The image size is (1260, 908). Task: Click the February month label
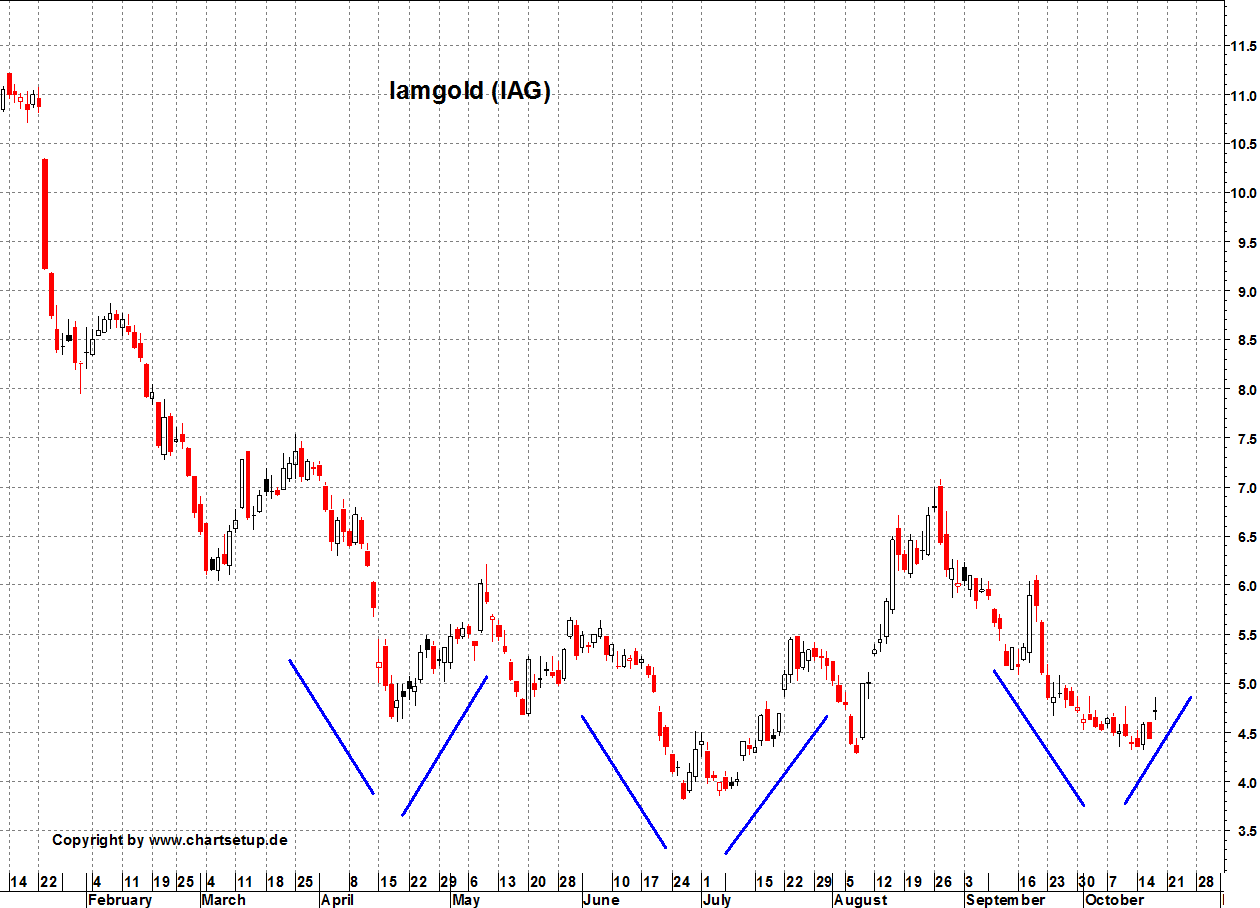pos(120,900)
